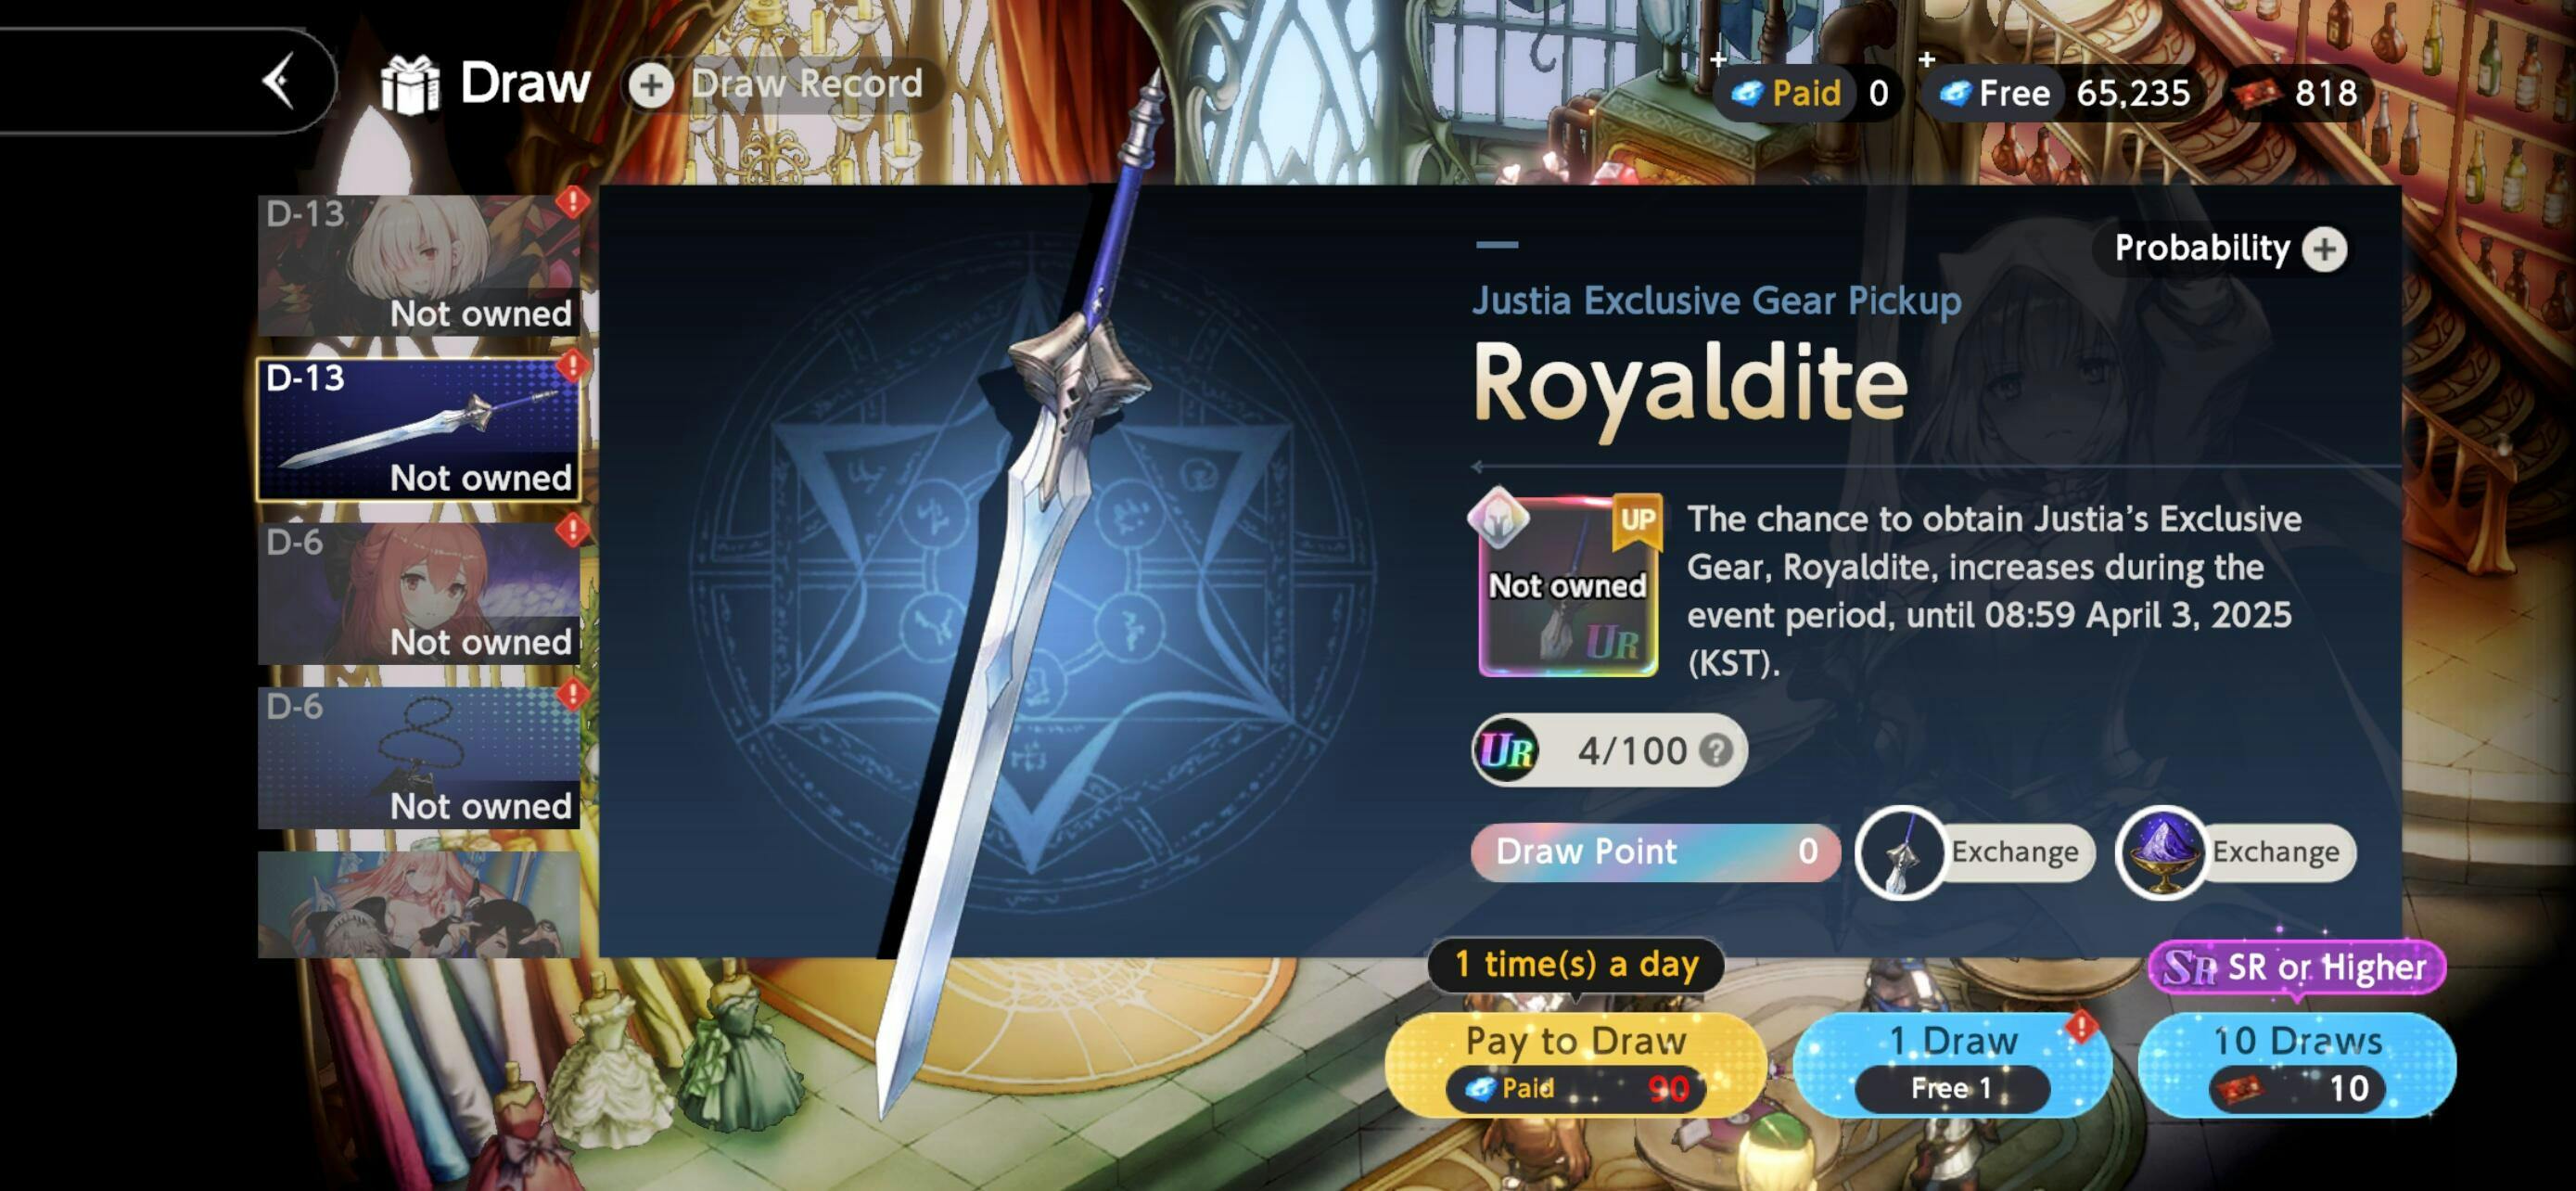The height and width of the screenshot is (1191, 2576).
Task: Select the necklace gear D-6 banner
Action: pyautogui.click(x=419, y=757)
